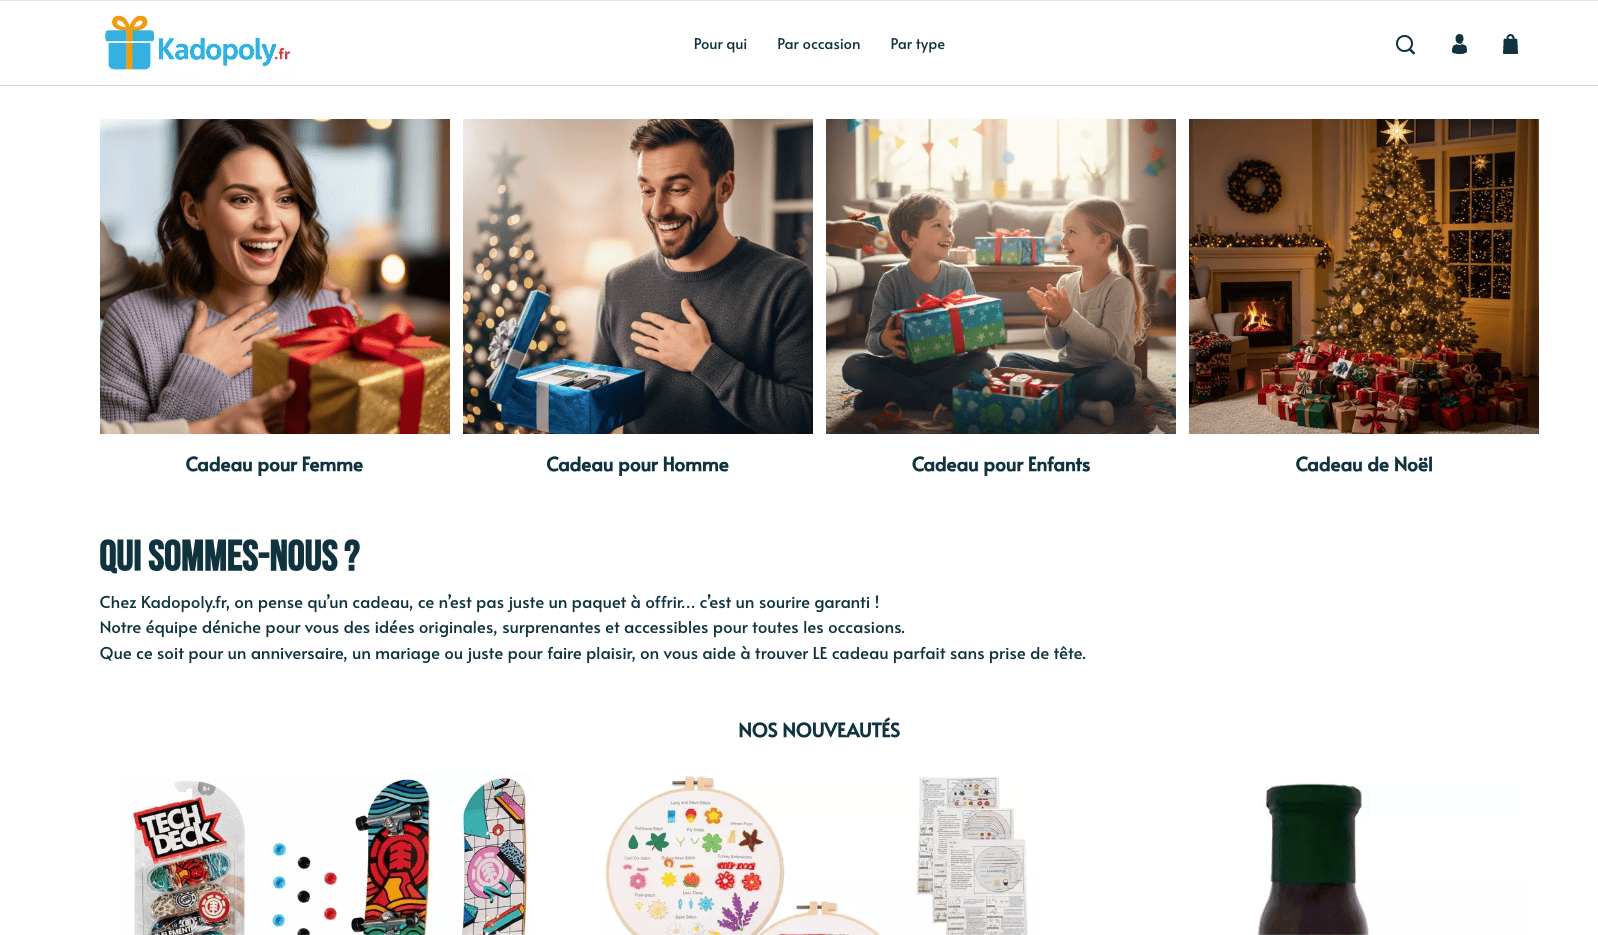Open the Cadeau pour Homme link
This screenshot has width=1598, height=935.
coord(637,464)
